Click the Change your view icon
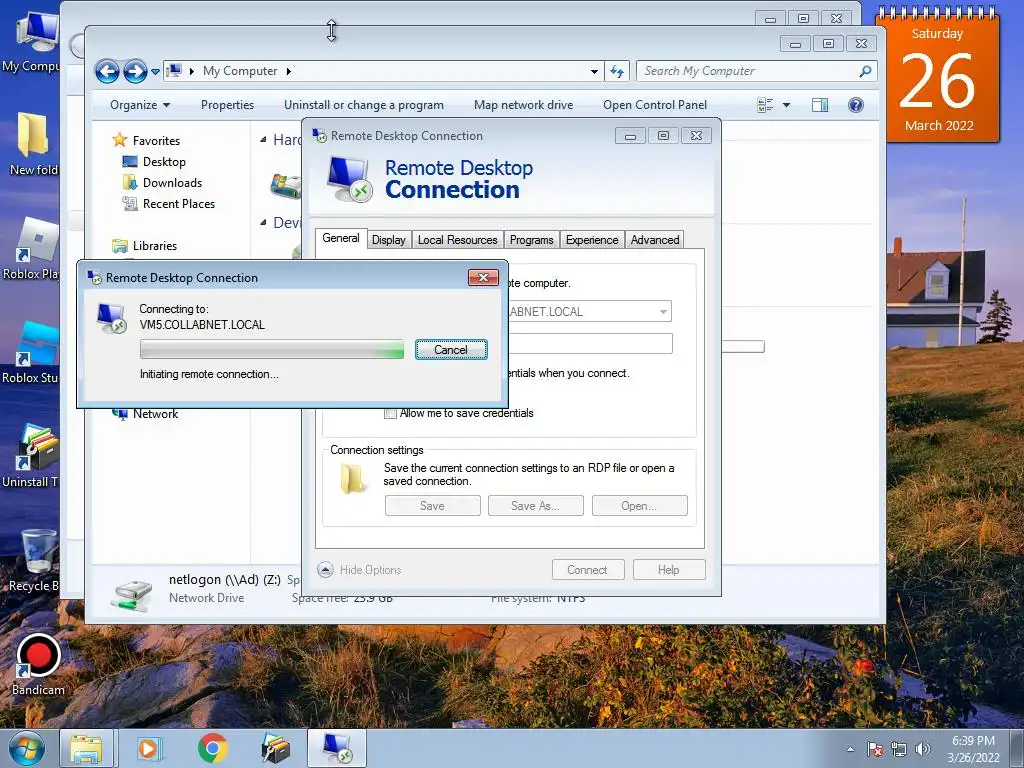The height and width of the screenshot is (768, 1024). point(765,104)
